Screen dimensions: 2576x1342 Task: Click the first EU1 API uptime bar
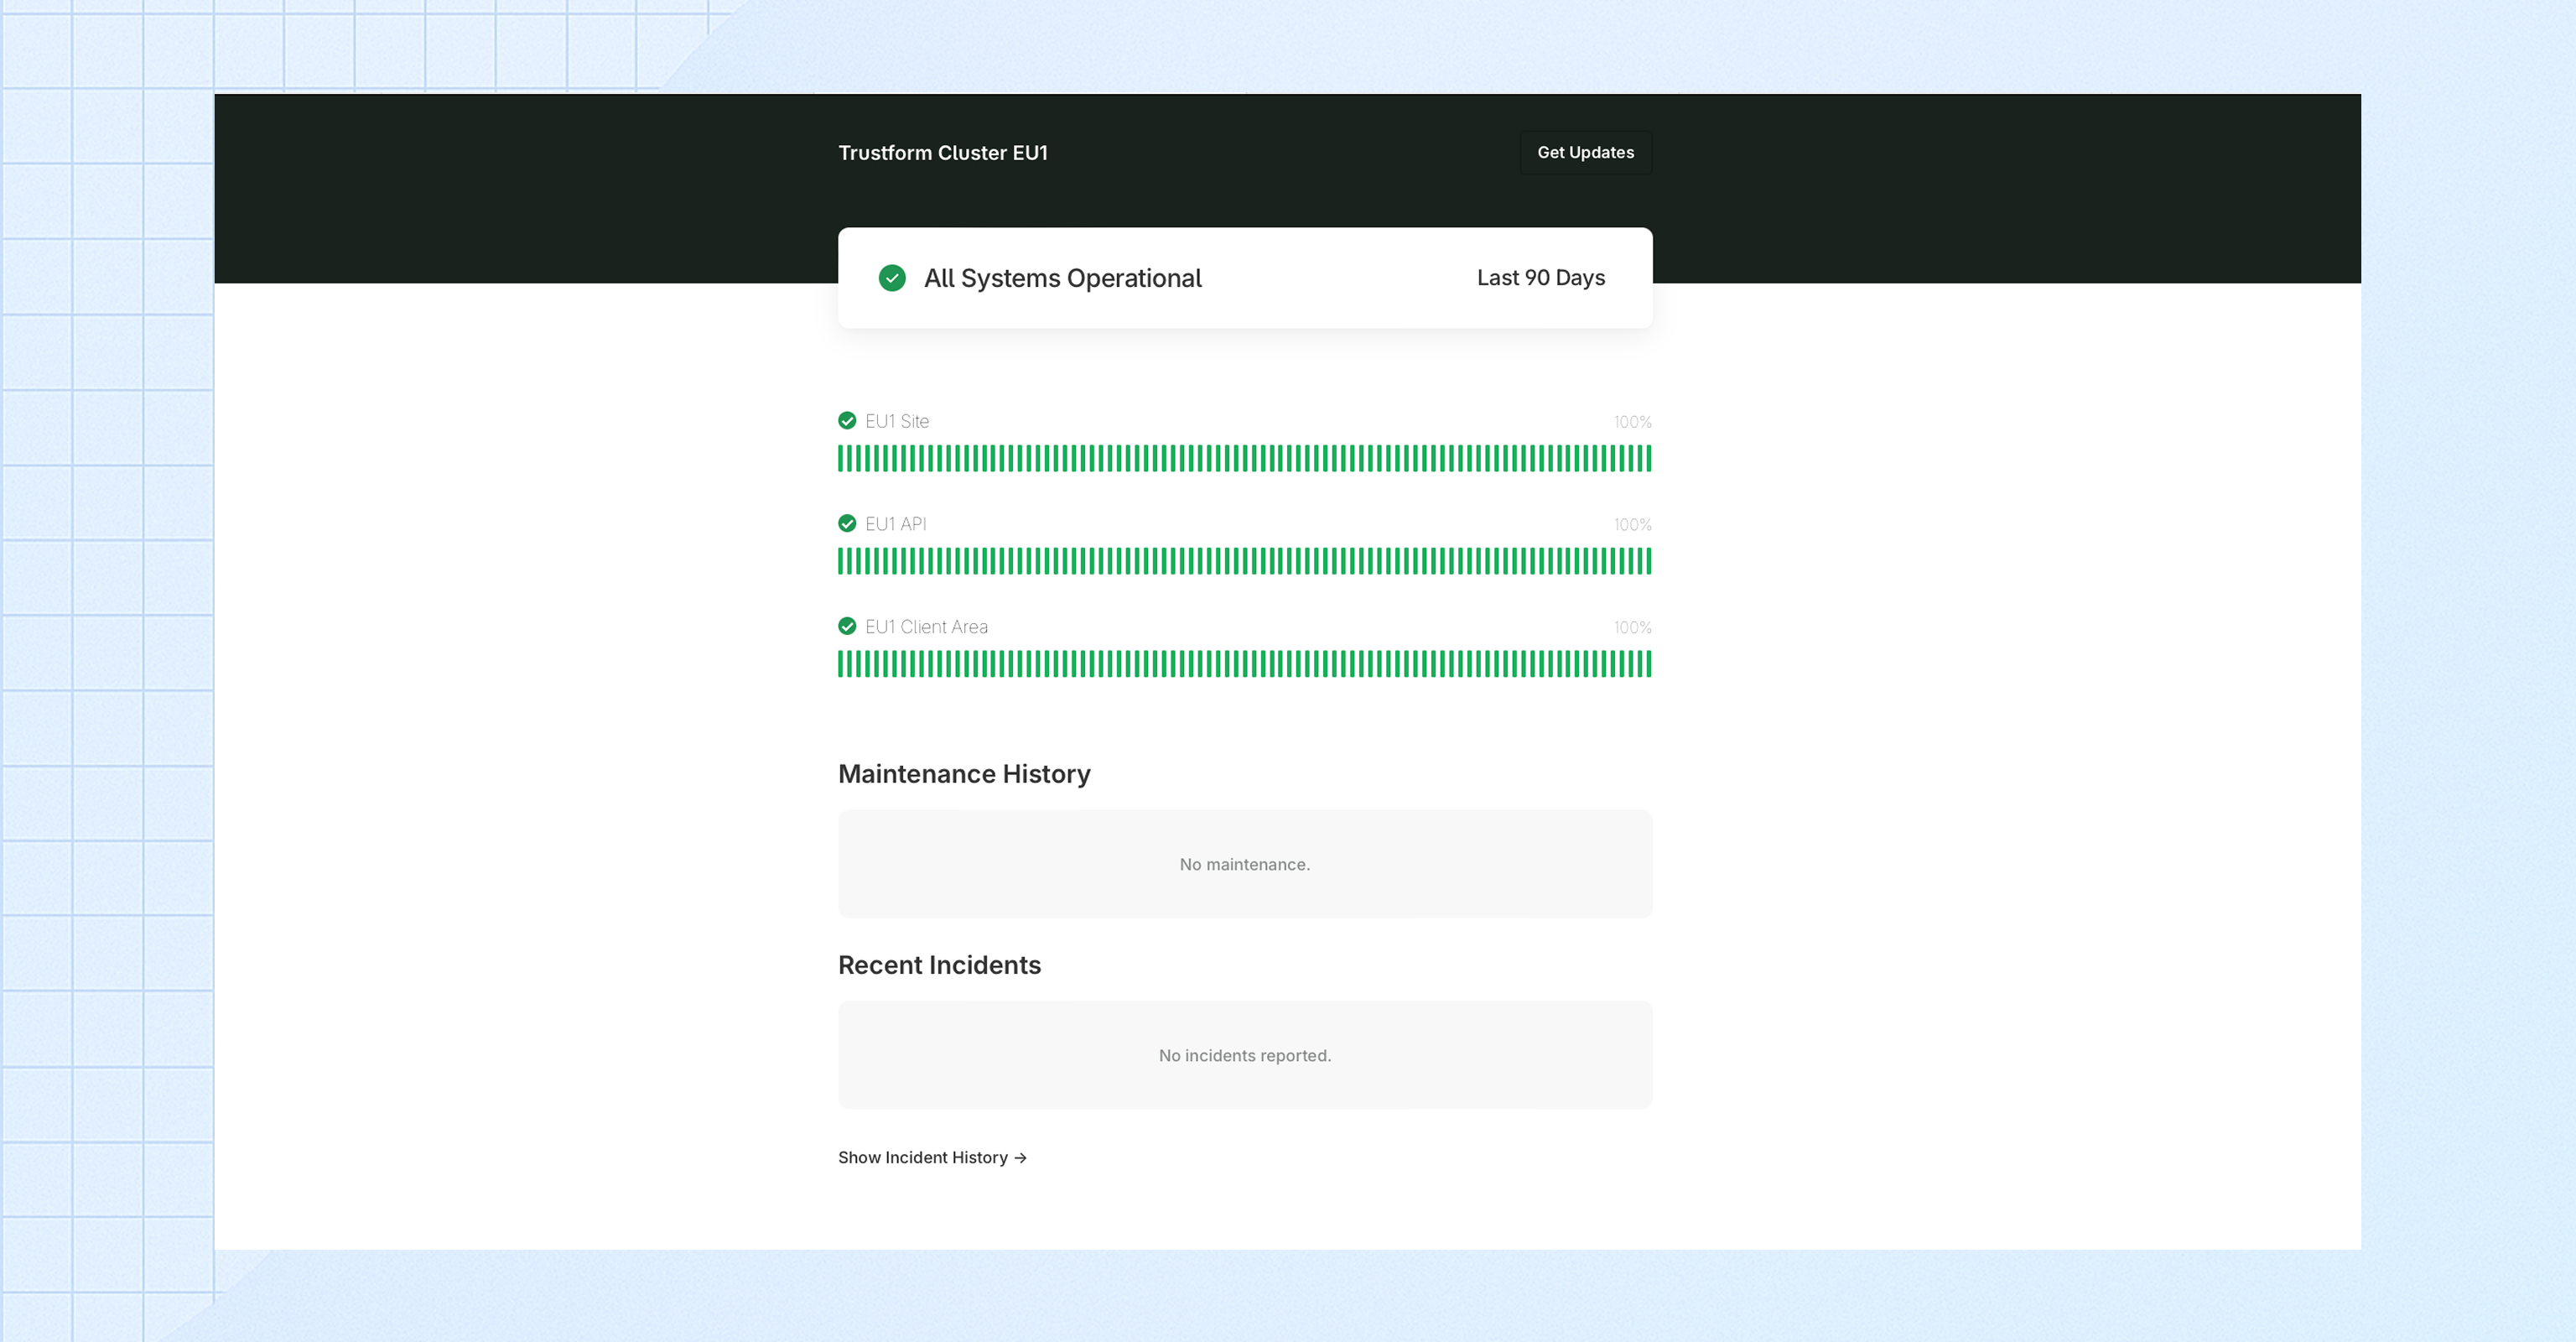click(841, 562)
